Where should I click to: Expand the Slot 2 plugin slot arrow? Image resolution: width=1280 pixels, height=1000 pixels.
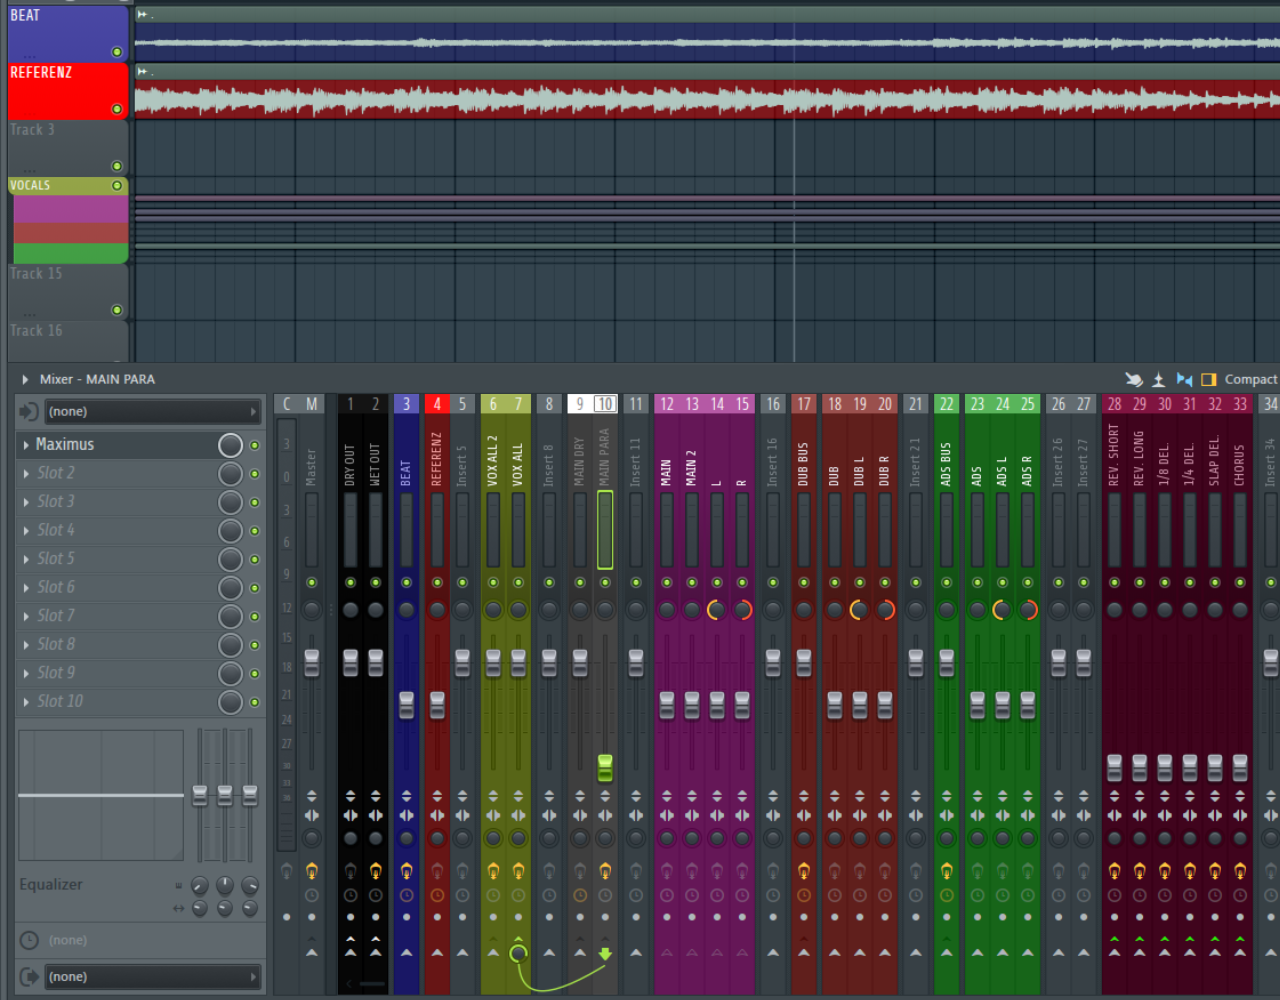point(25,472)
